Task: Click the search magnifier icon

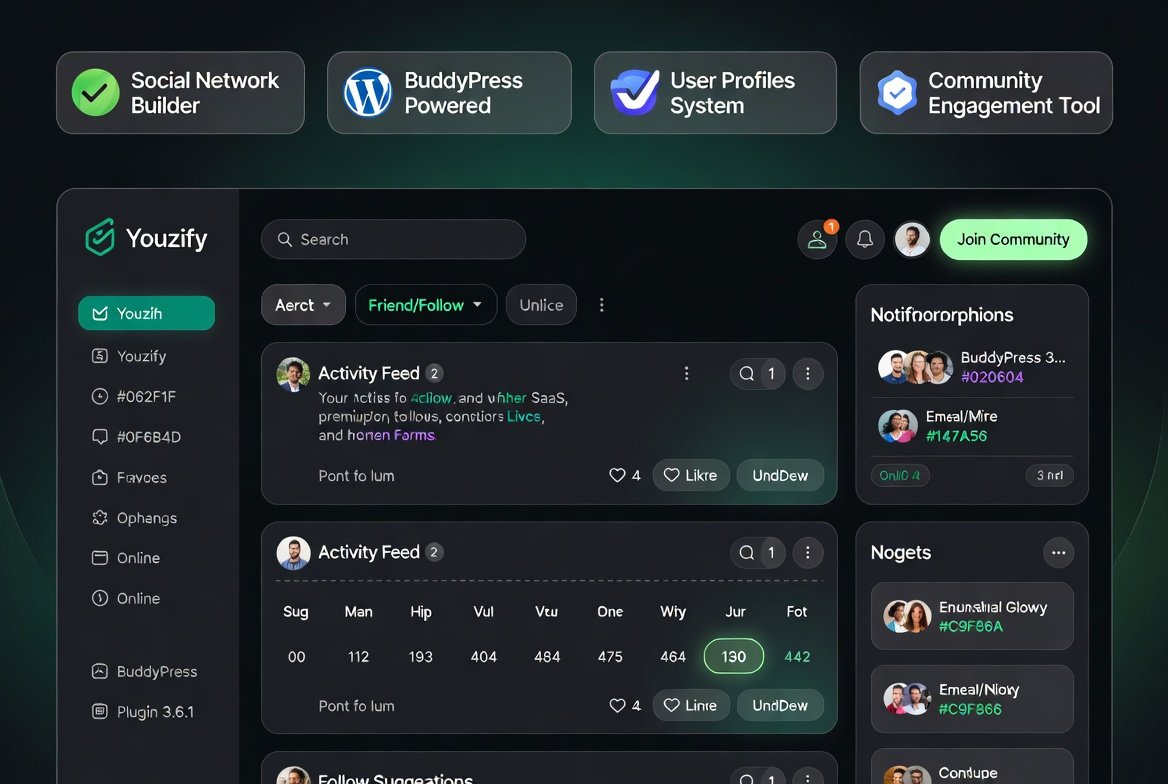Action: tap(285, 239)
